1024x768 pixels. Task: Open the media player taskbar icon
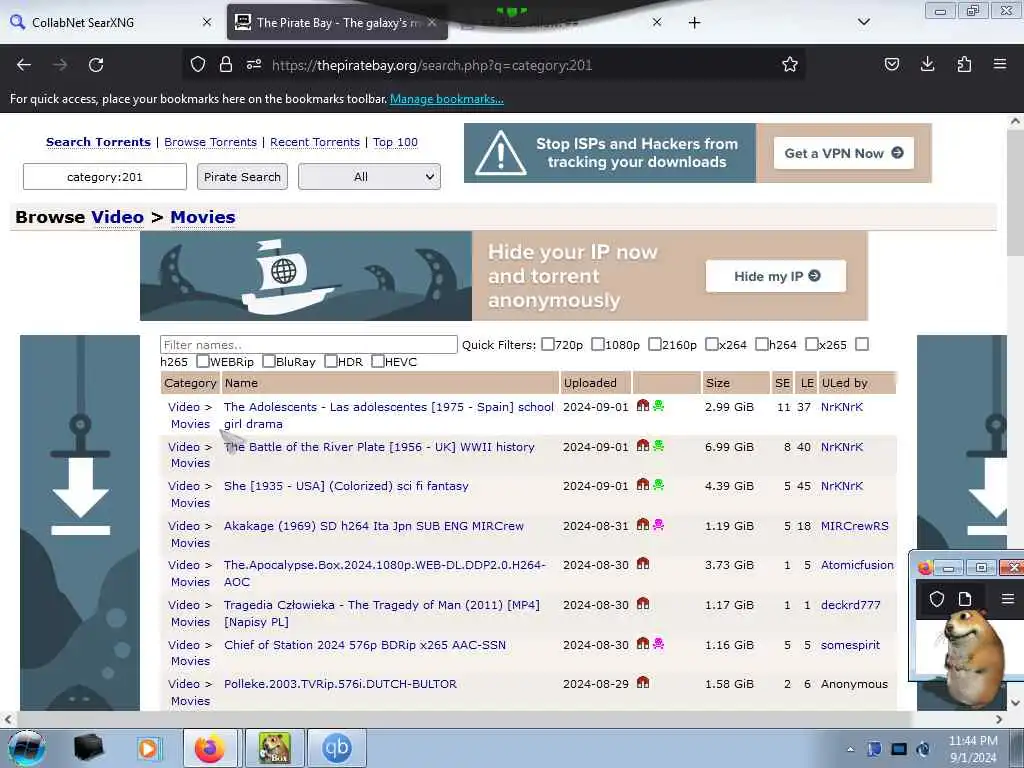[149, 748]
